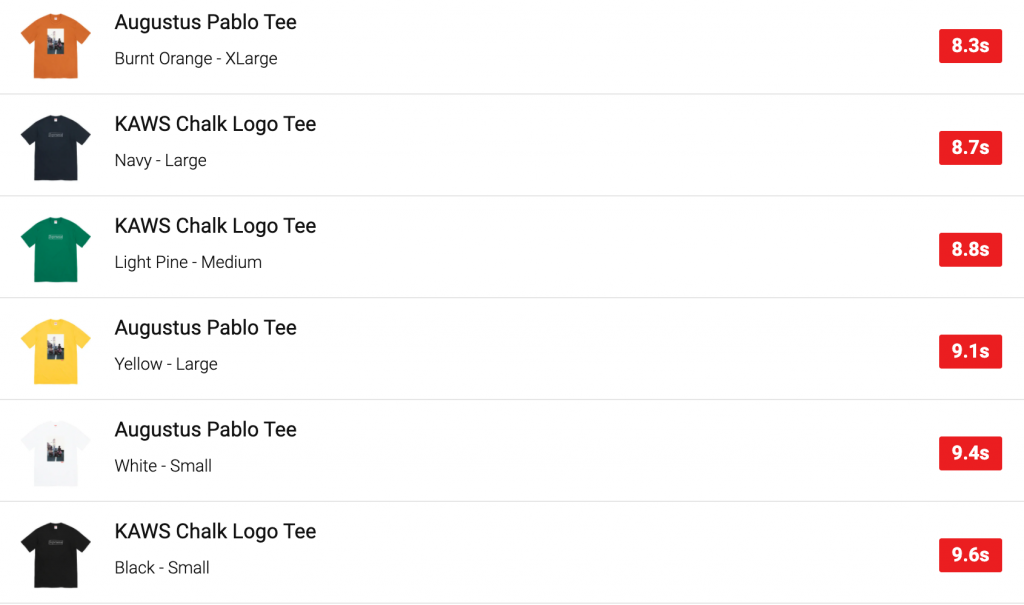The width and height of the screenshot is (1024, 605).
Task: Click the White - Small variant text
Action: 163,466
